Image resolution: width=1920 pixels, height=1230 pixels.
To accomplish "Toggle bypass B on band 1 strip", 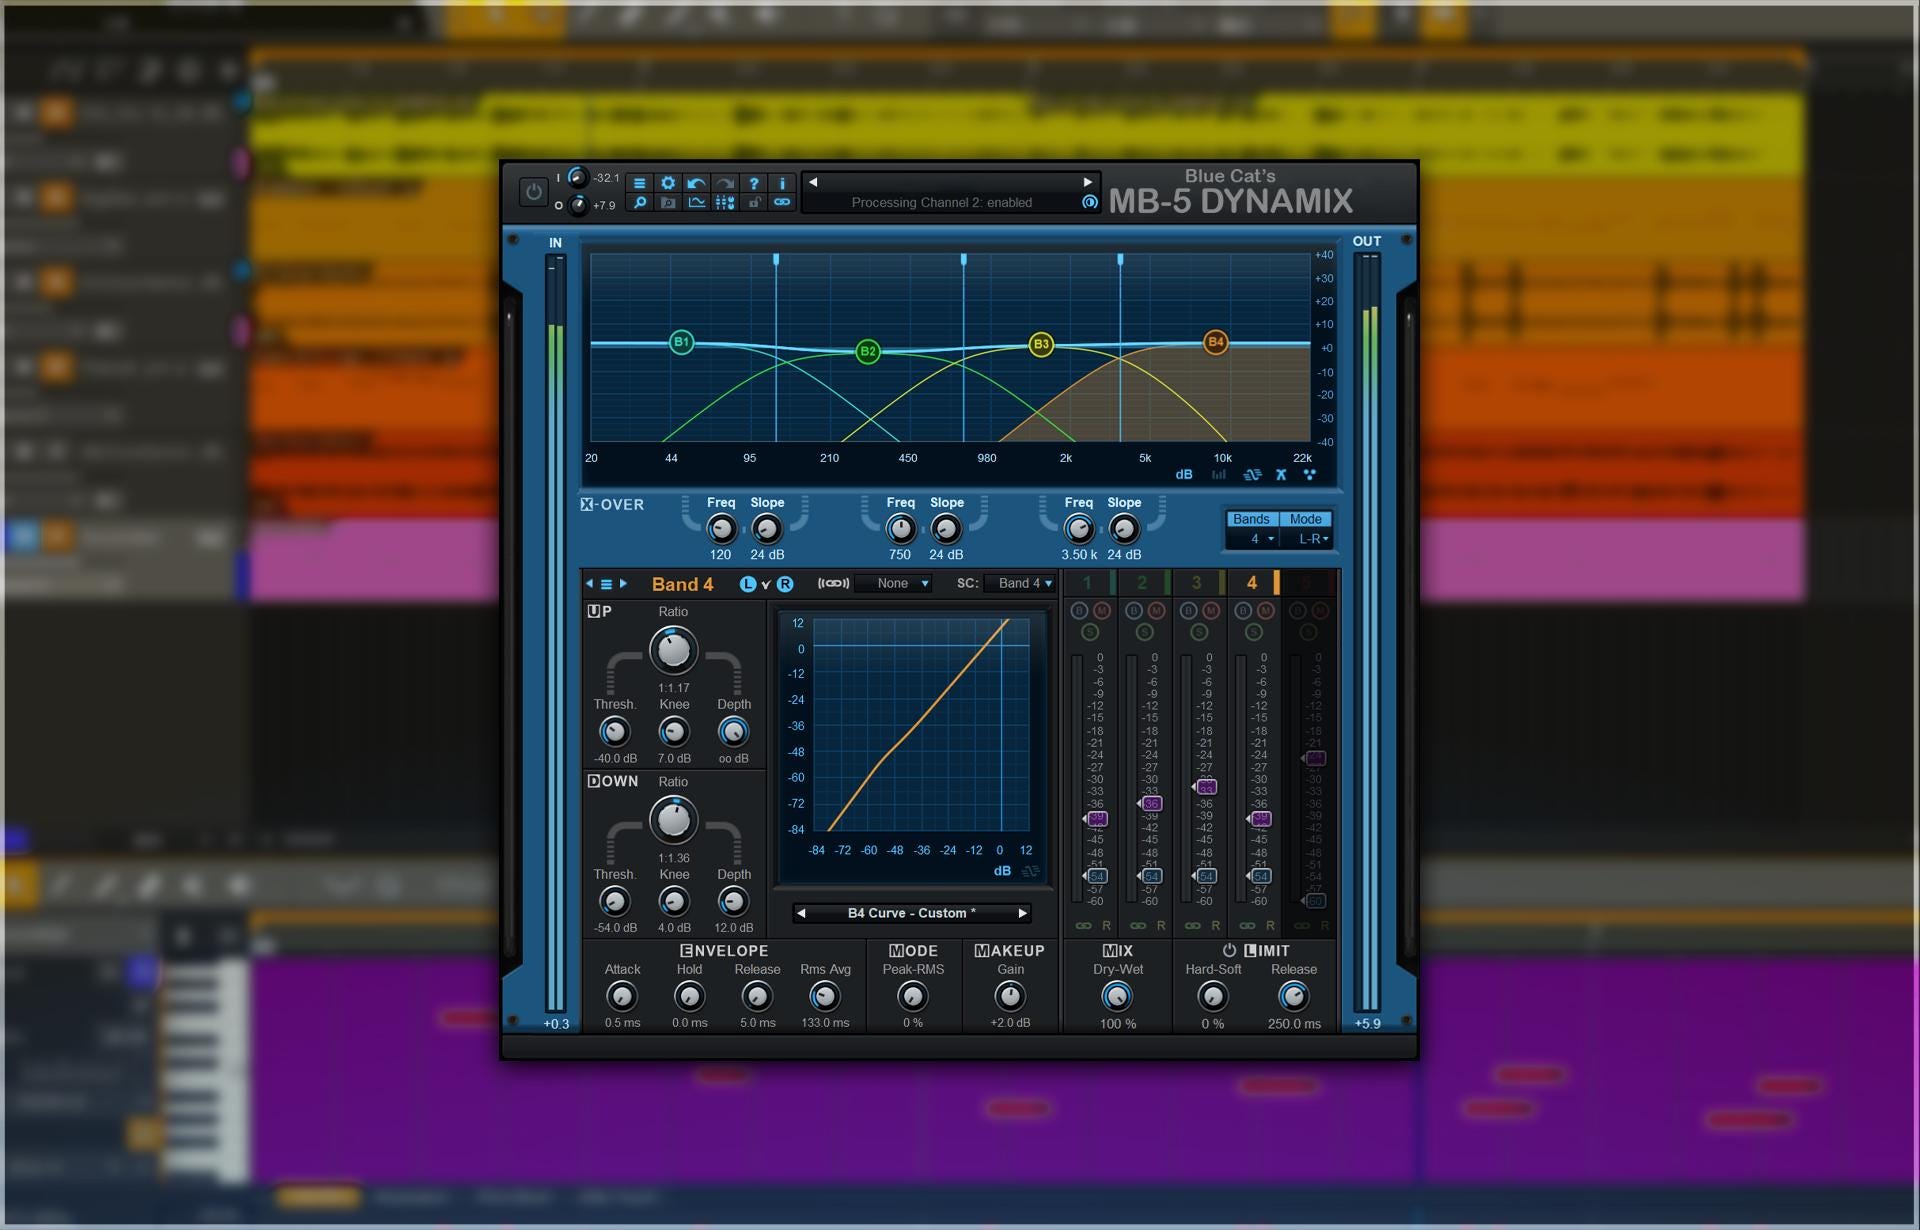I will point(1079,610).
